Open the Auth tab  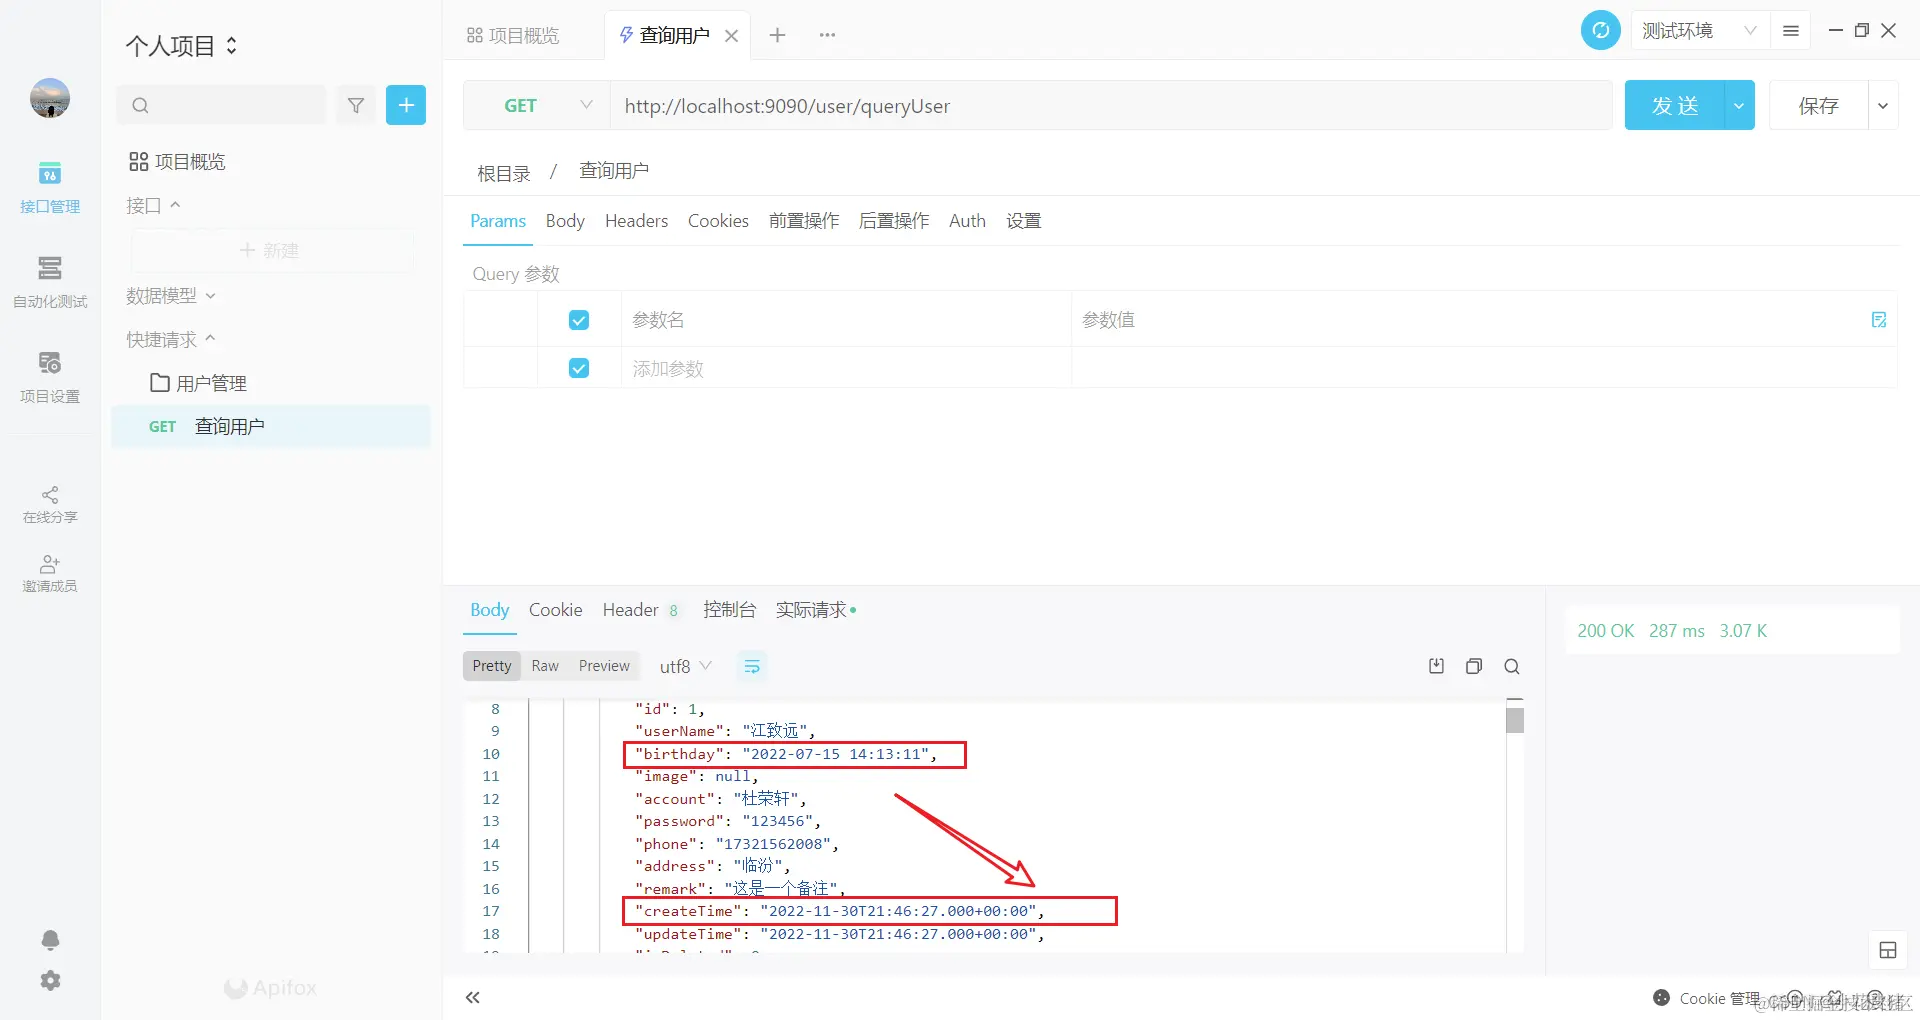pyautogui.click(x=967, y=221)
